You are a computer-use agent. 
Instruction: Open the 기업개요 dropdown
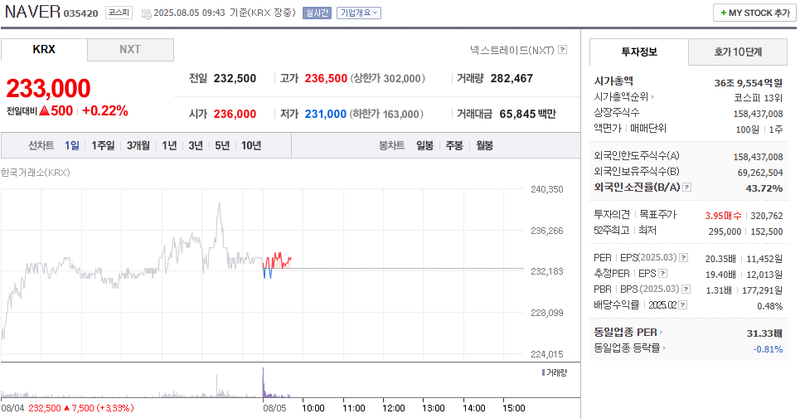click(x=359, y=13)
